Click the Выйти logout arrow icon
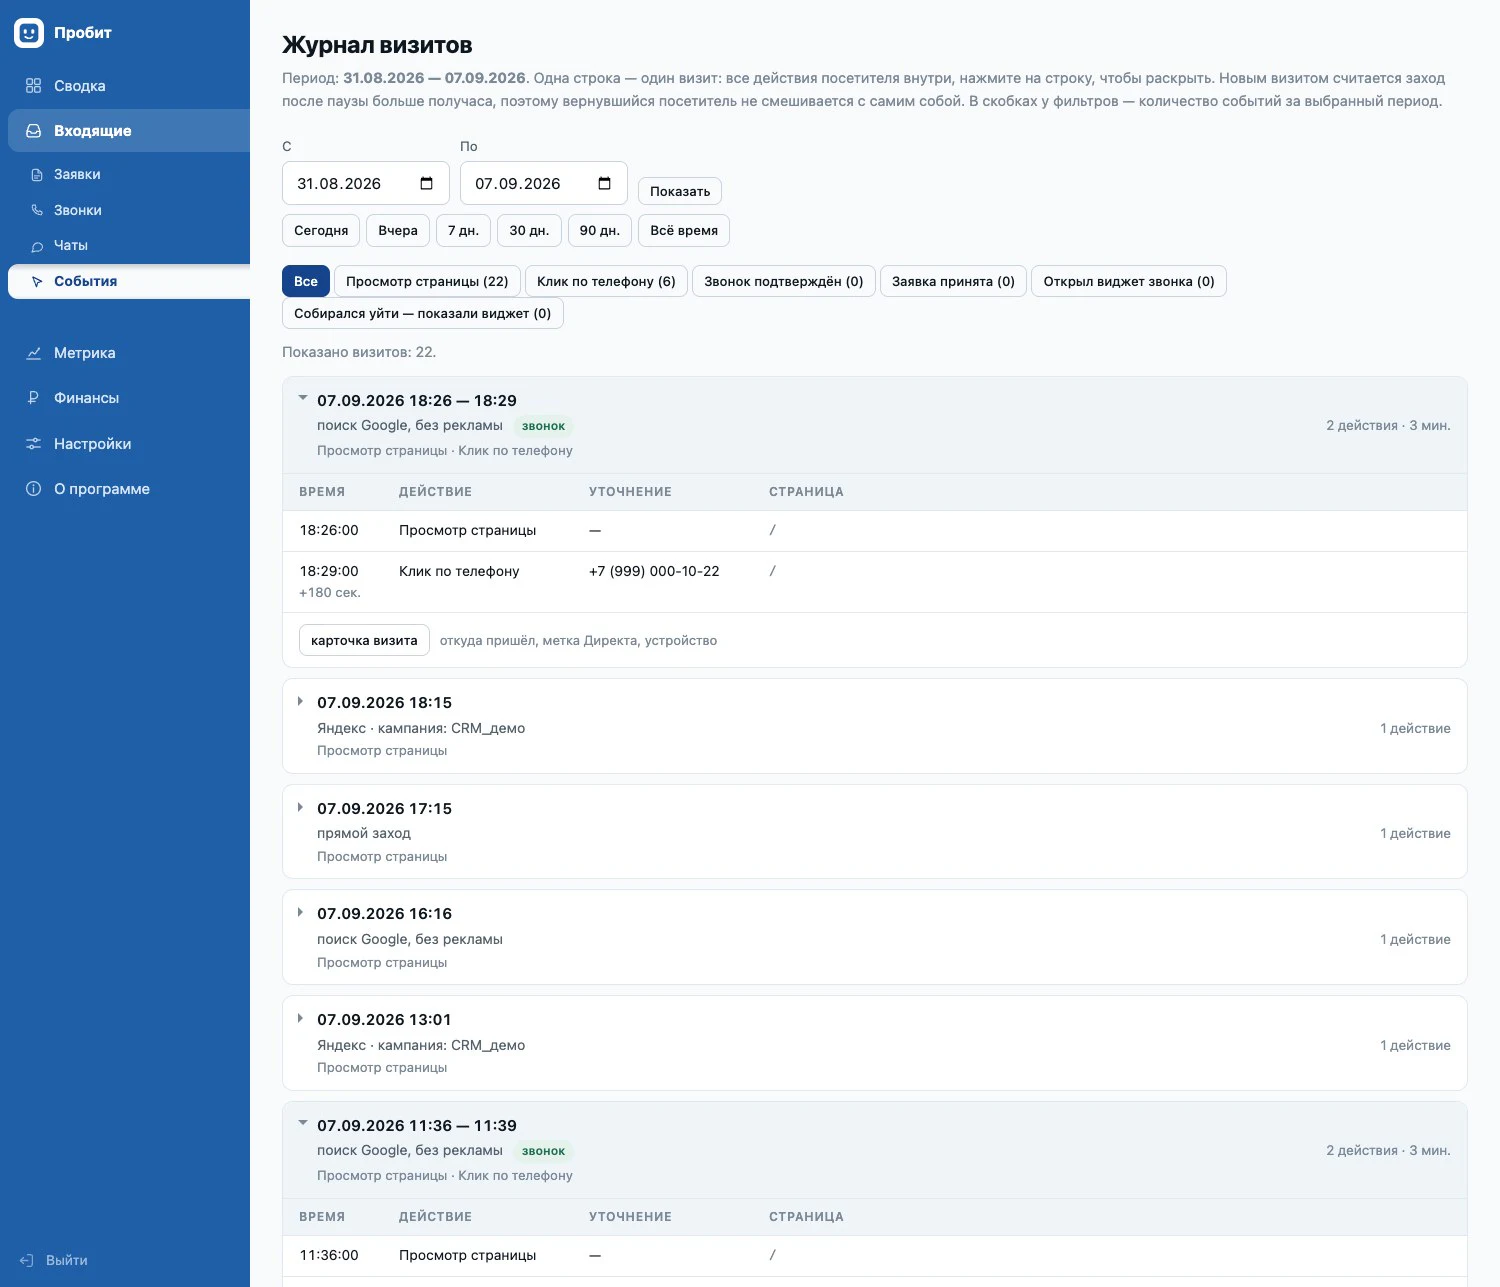Image resolution: width=1500 pixels, height=1287 pixels. click(27, 1260)
